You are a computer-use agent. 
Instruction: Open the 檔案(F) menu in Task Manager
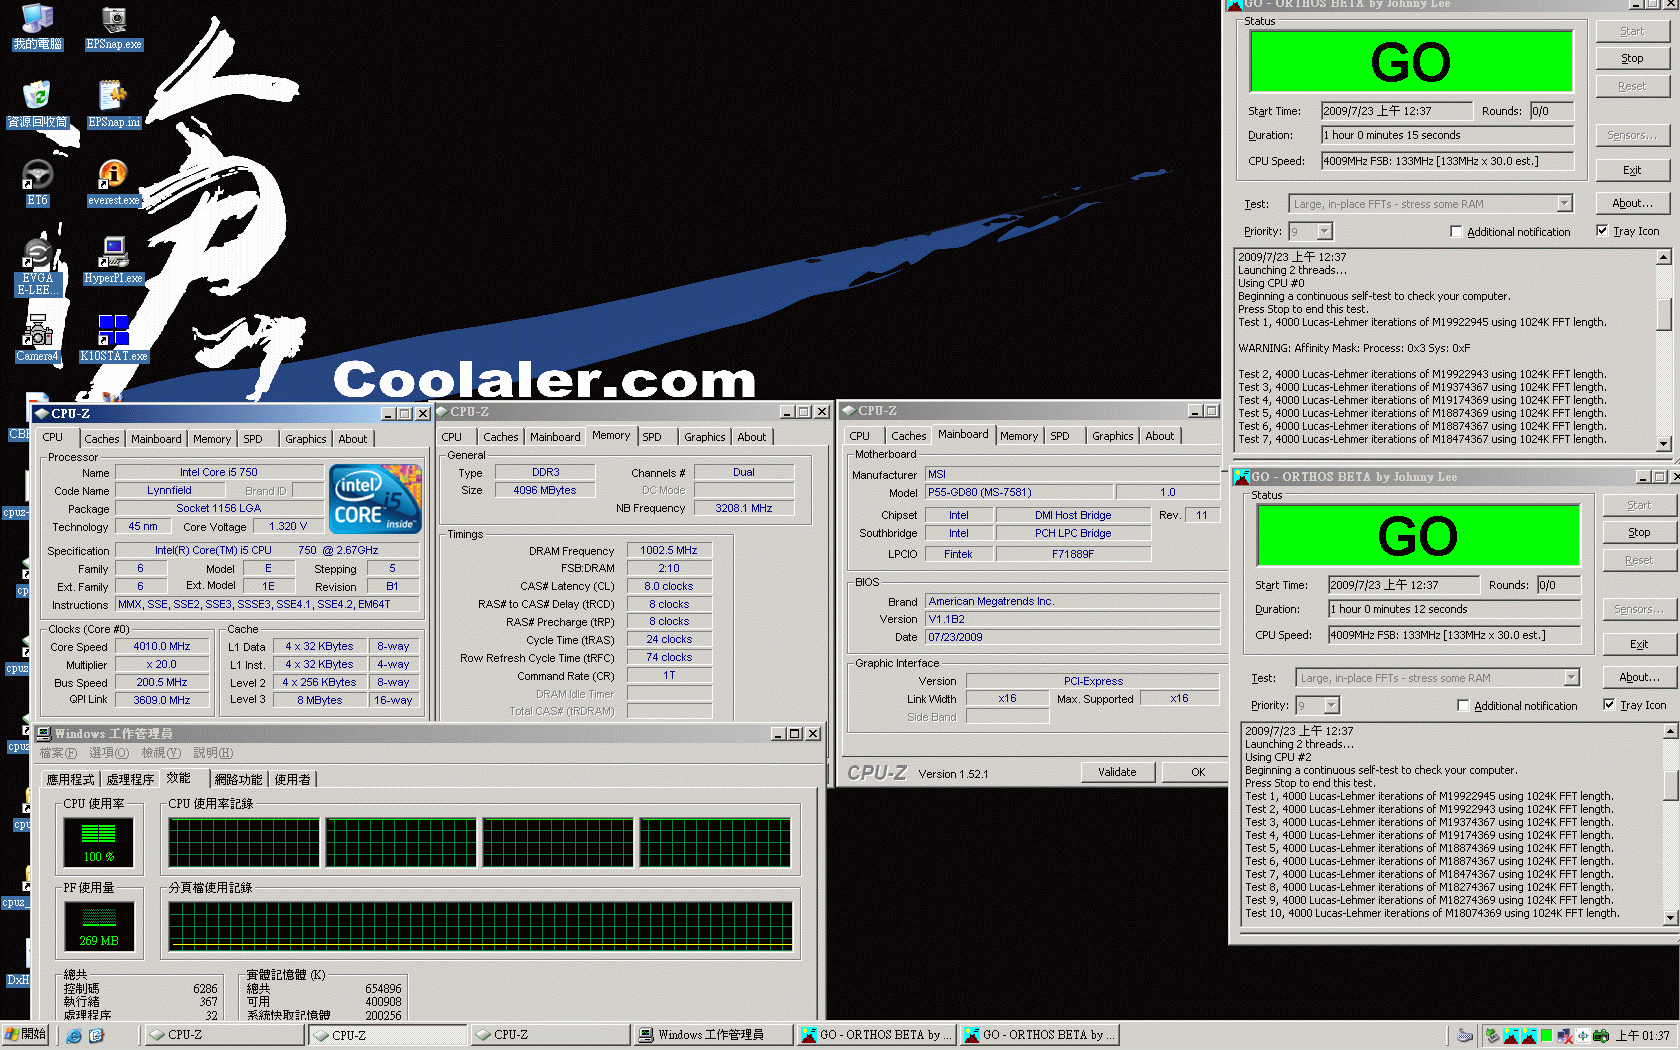[58, 753]
